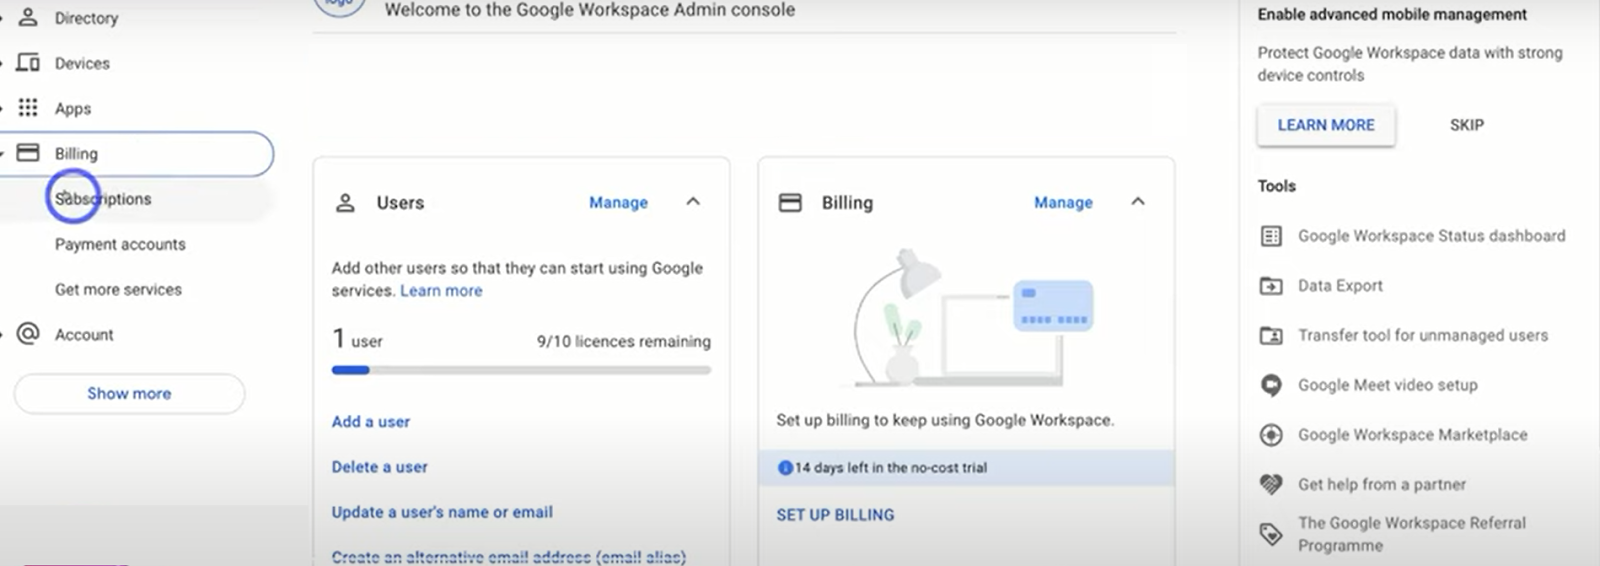The width and height of the screenshot is (1600, 566).
Task: Click the SET UP BILLING button
Action: click(x=835, y=515)
